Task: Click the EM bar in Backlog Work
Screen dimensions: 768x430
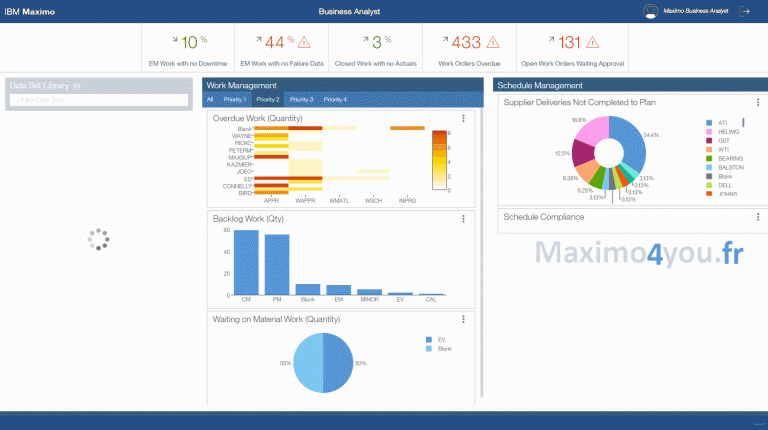Action: click(x=339, y=290)
